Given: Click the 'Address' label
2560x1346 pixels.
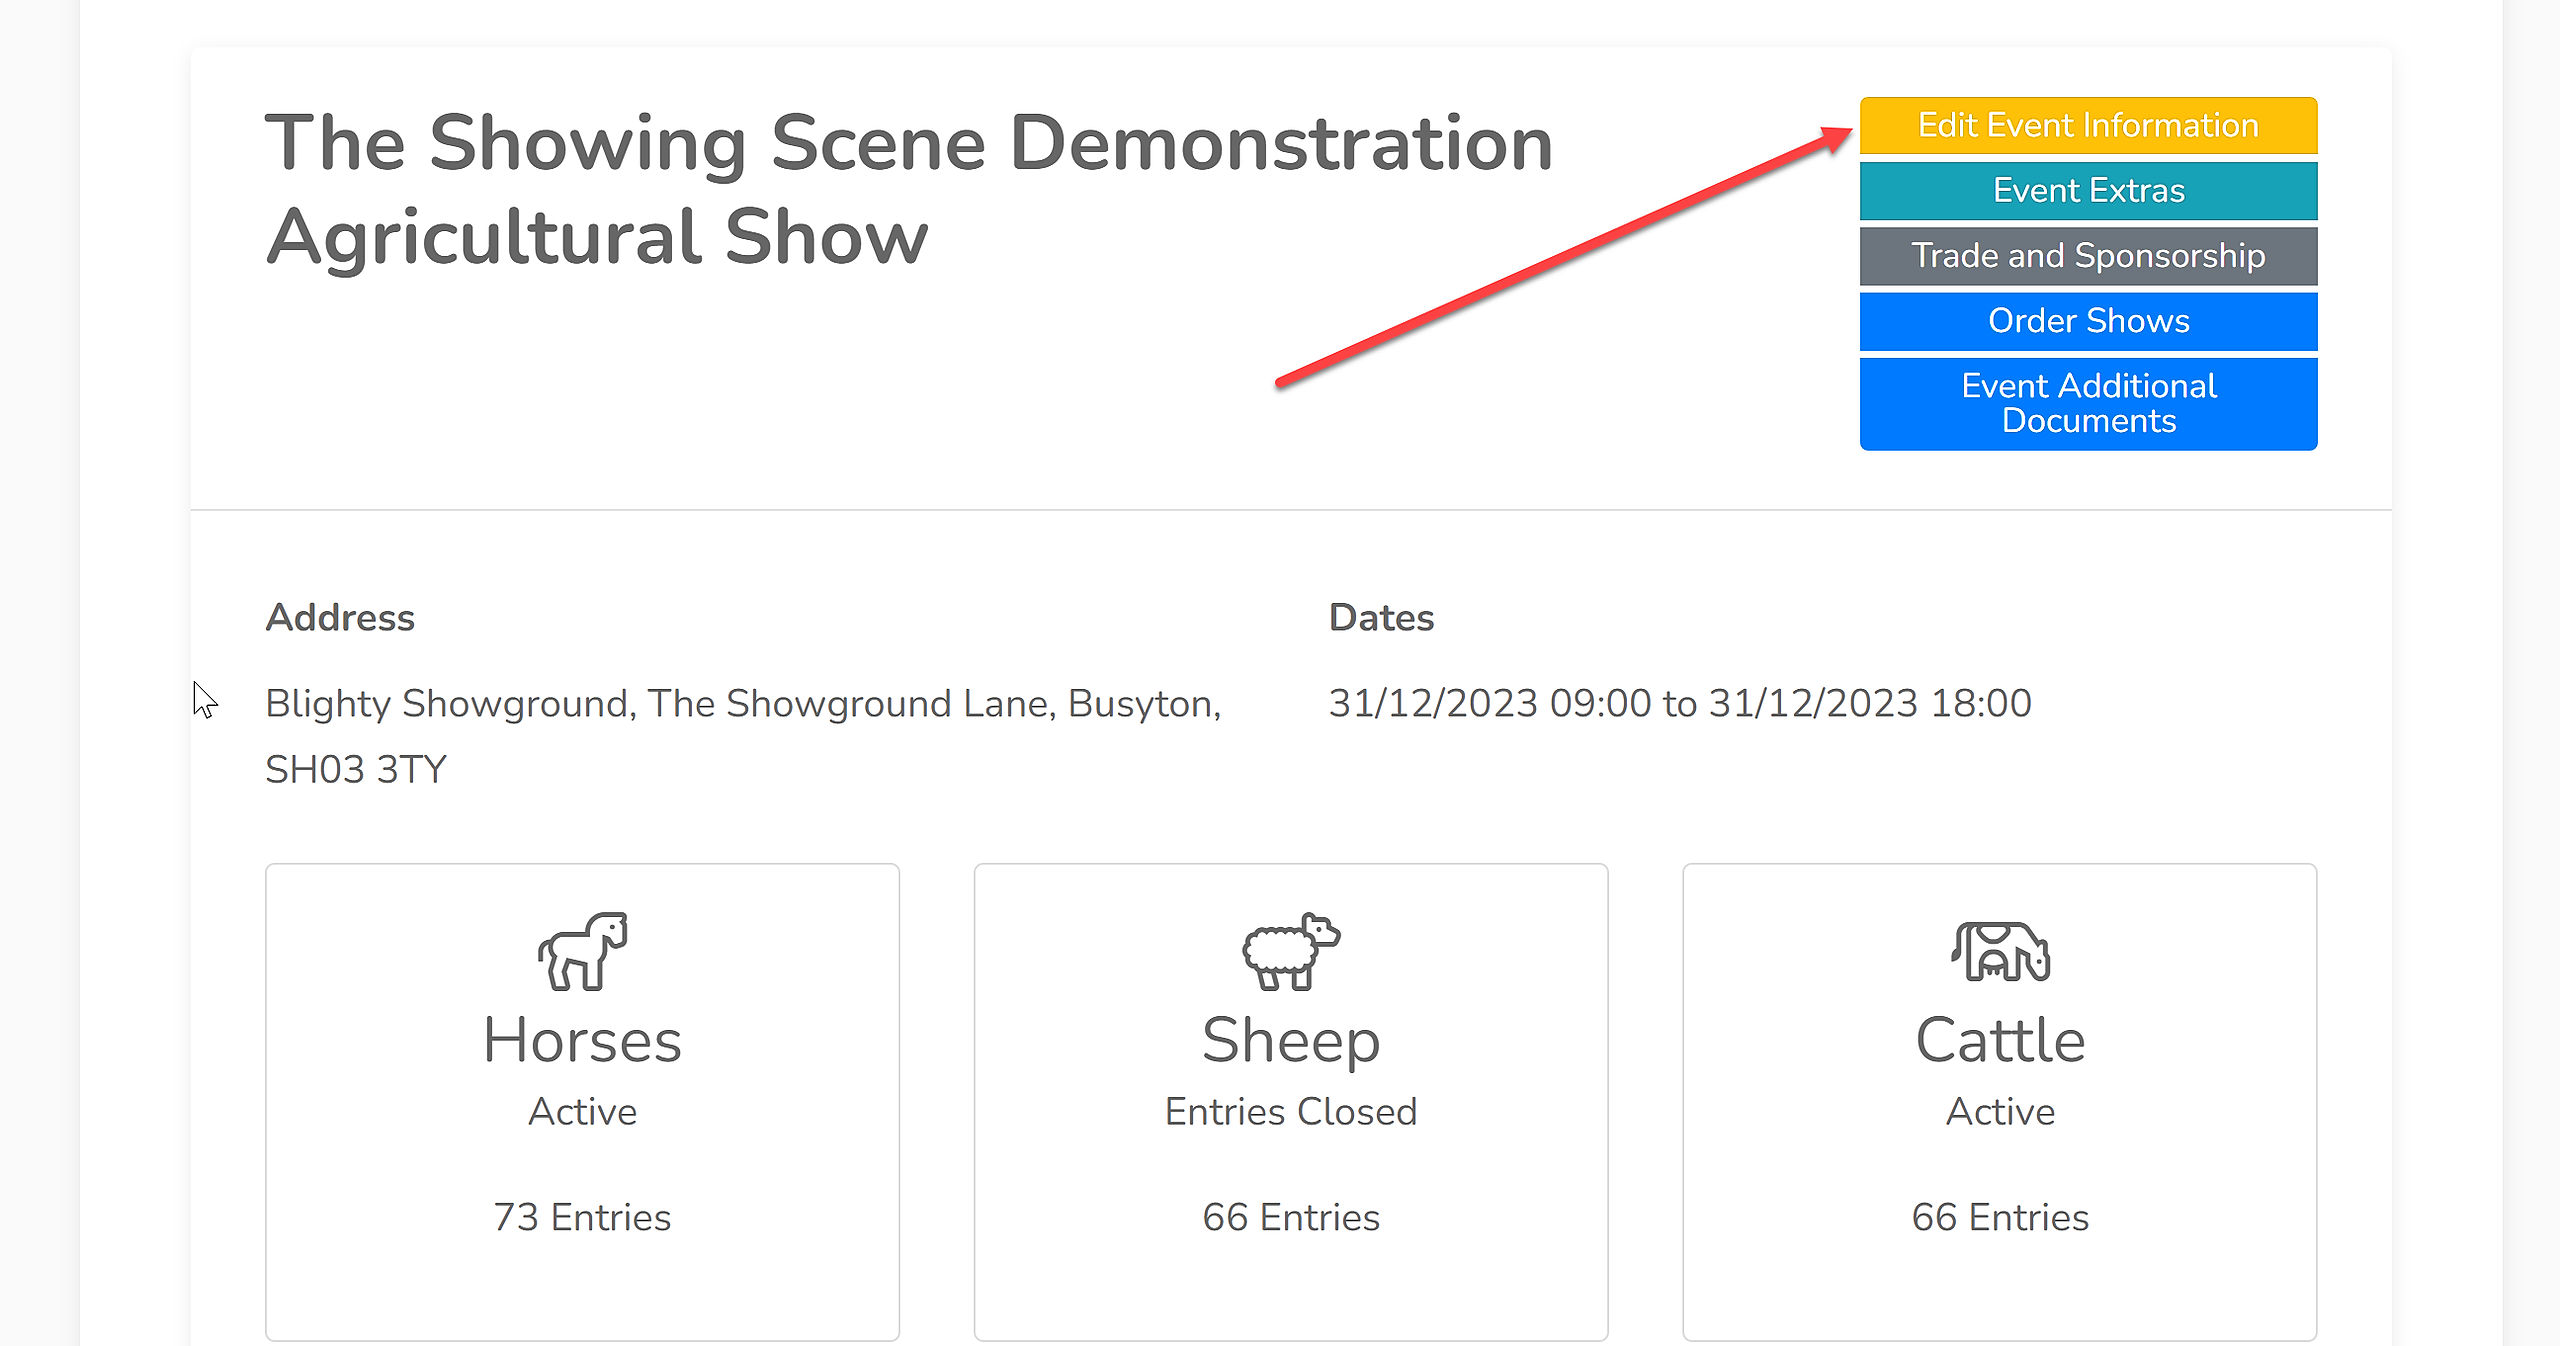Looking at the screenshot, I should point(340,617).
